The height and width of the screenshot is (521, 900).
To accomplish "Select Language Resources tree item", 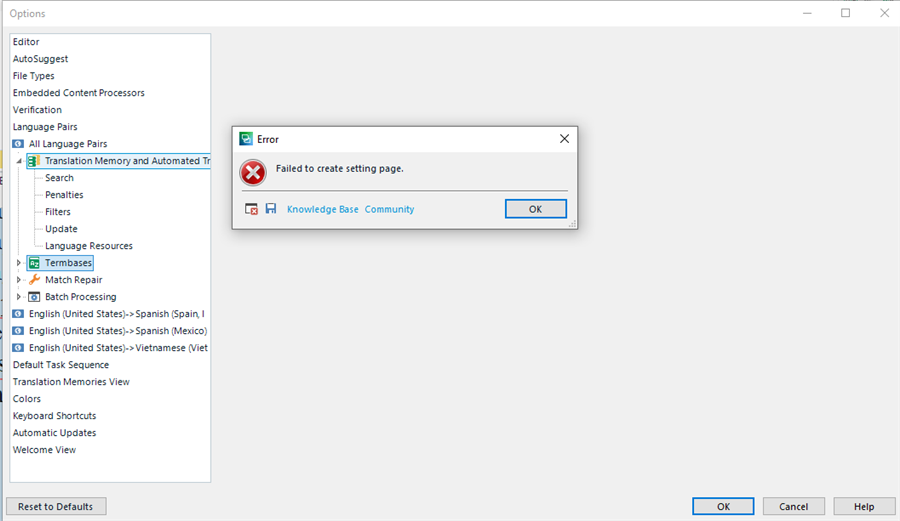I will point(89,246).
